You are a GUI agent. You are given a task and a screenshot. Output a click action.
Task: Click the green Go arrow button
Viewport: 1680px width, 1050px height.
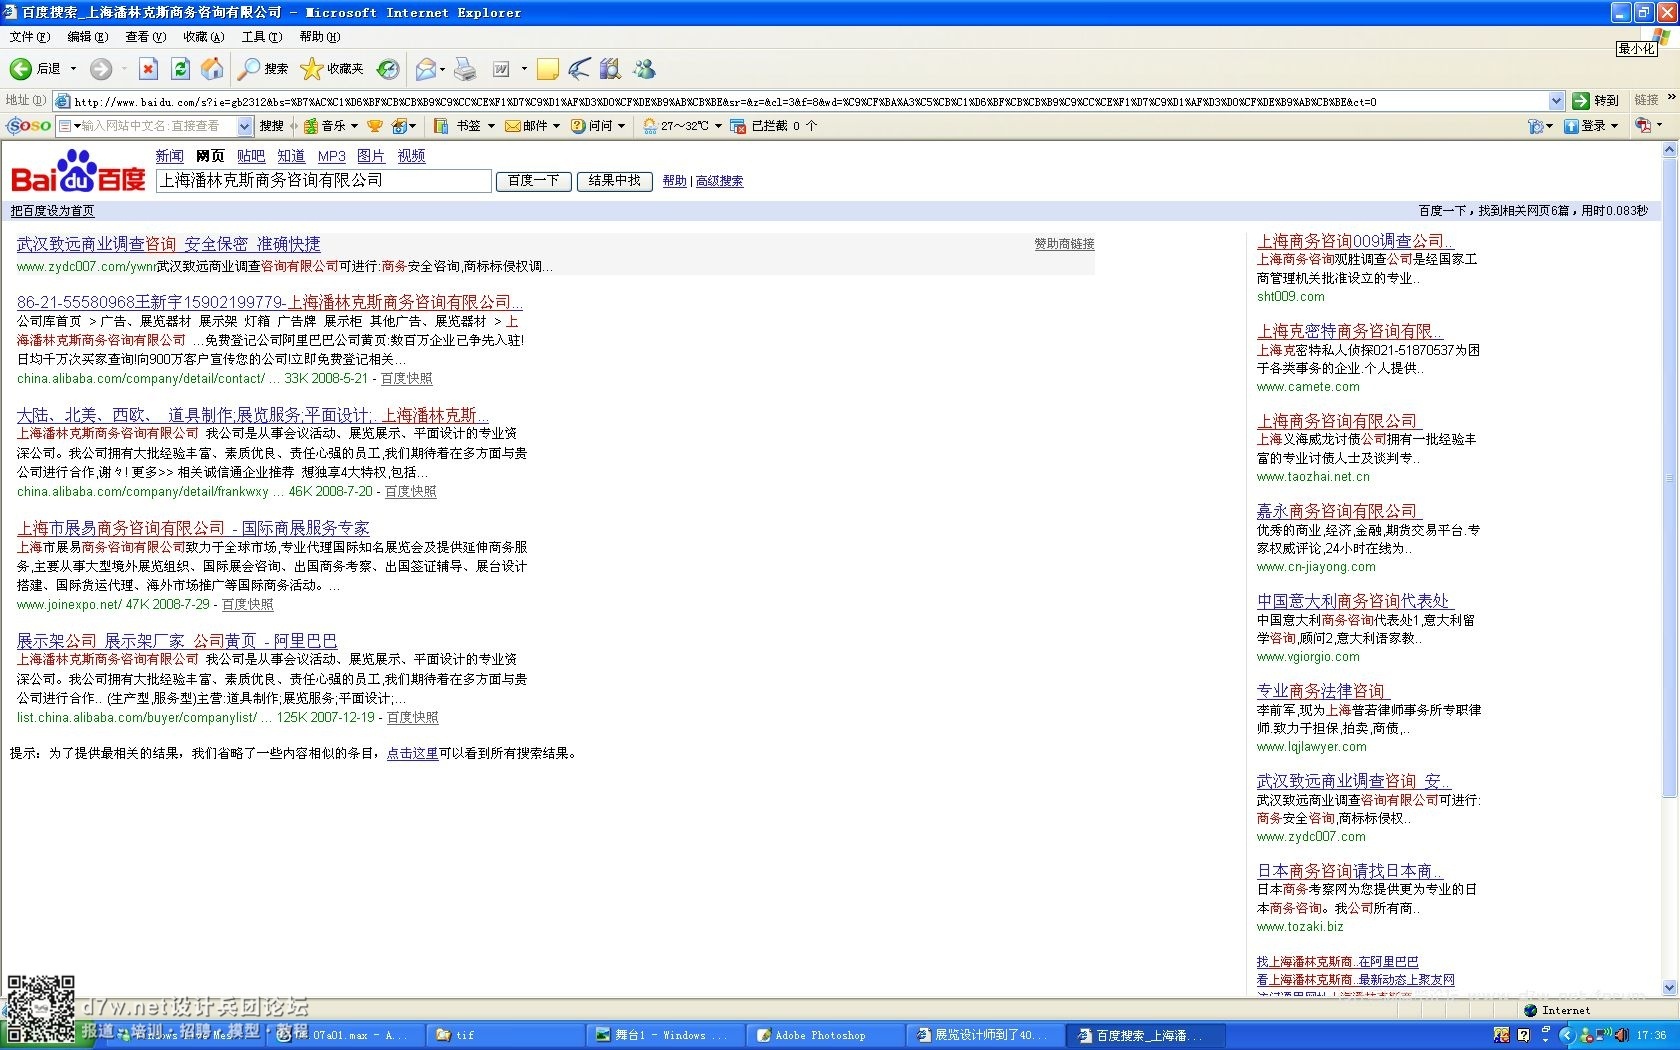pyautogui.click(x=1581, y=101)
